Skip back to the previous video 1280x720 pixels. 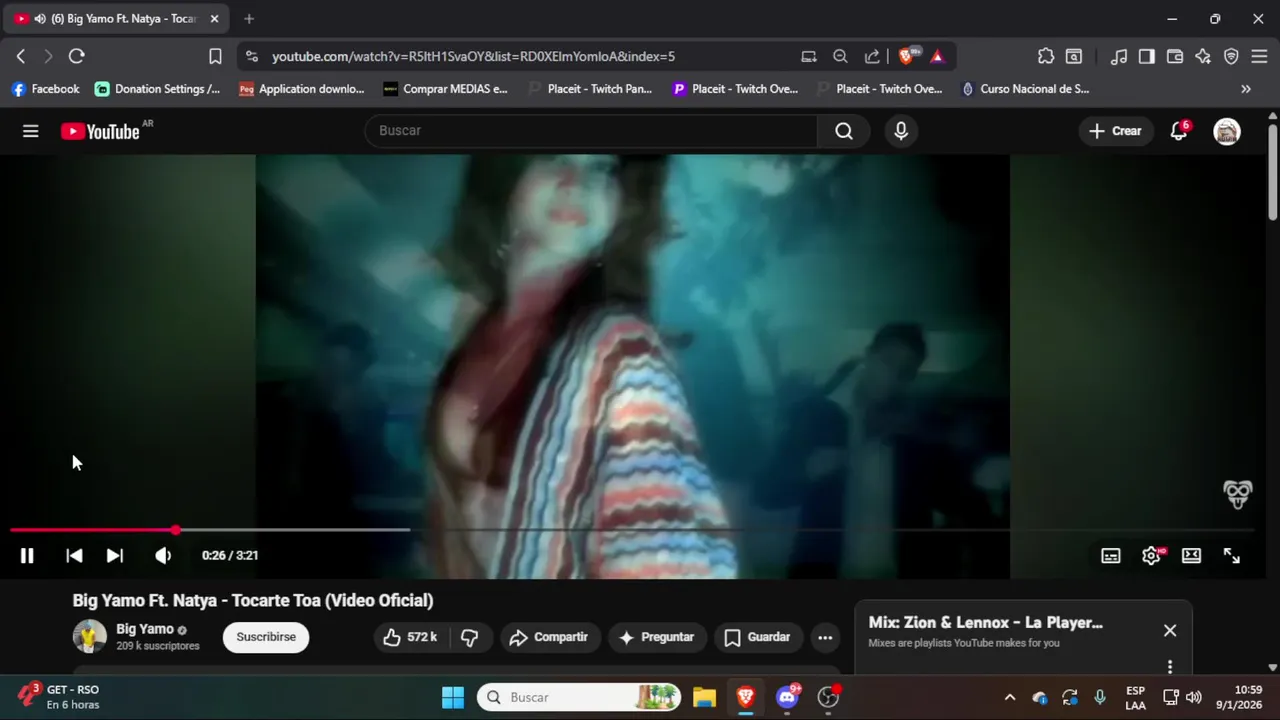click(74, 555)
